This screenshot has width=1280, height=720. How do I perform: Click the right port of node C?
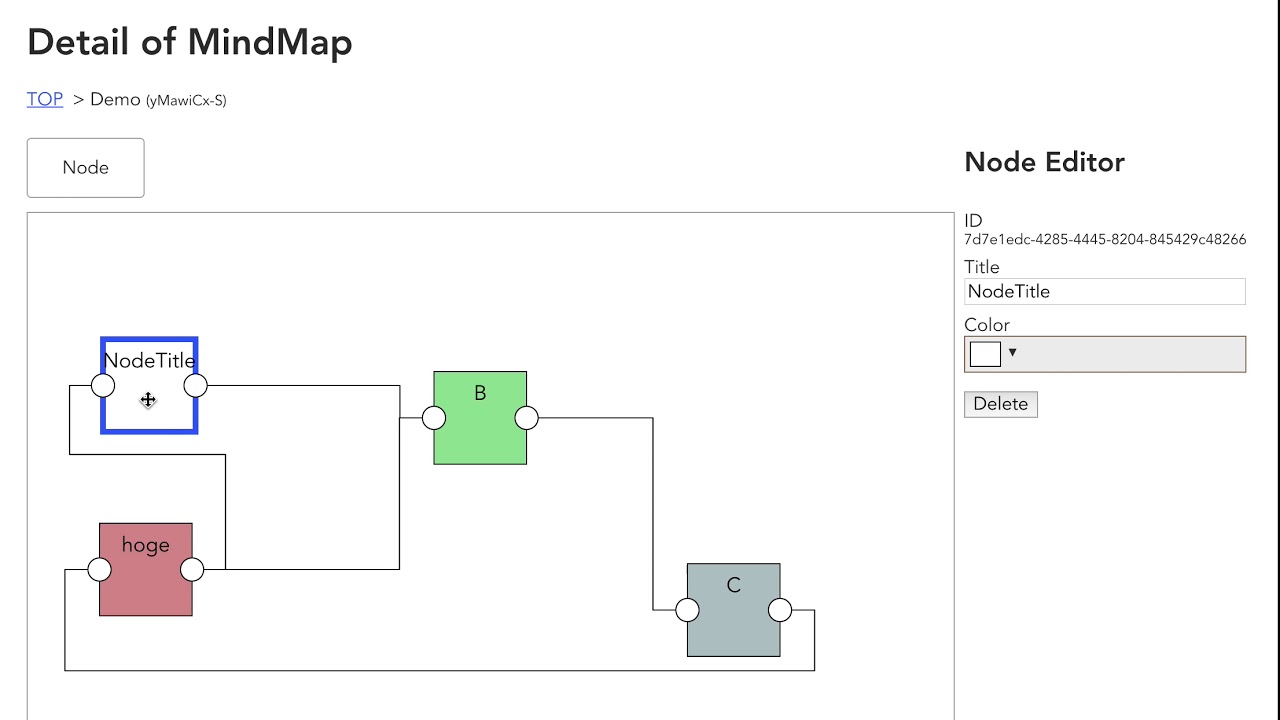(x=780, y=610)
